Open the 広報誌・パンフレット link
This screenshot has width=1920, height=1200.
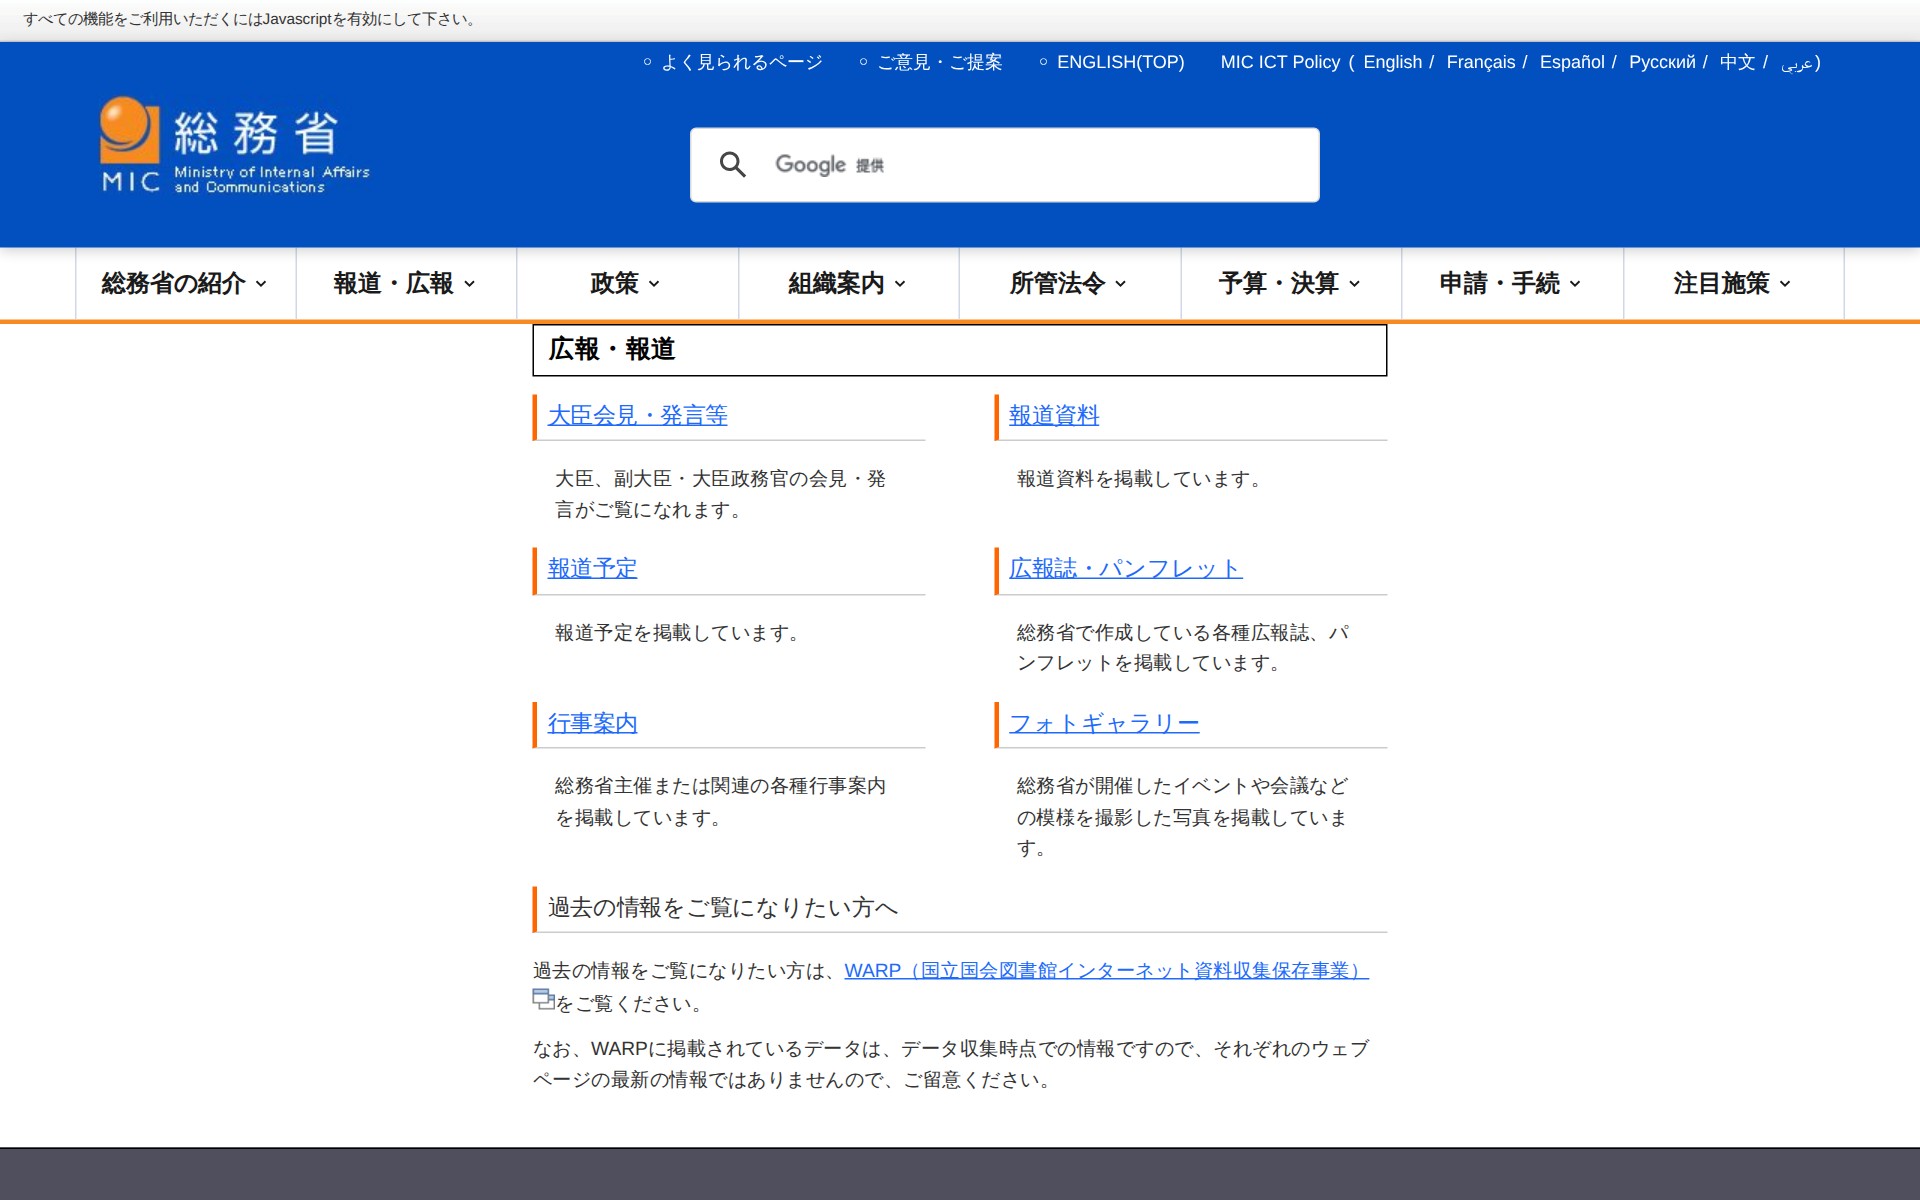pos(1125,569)
